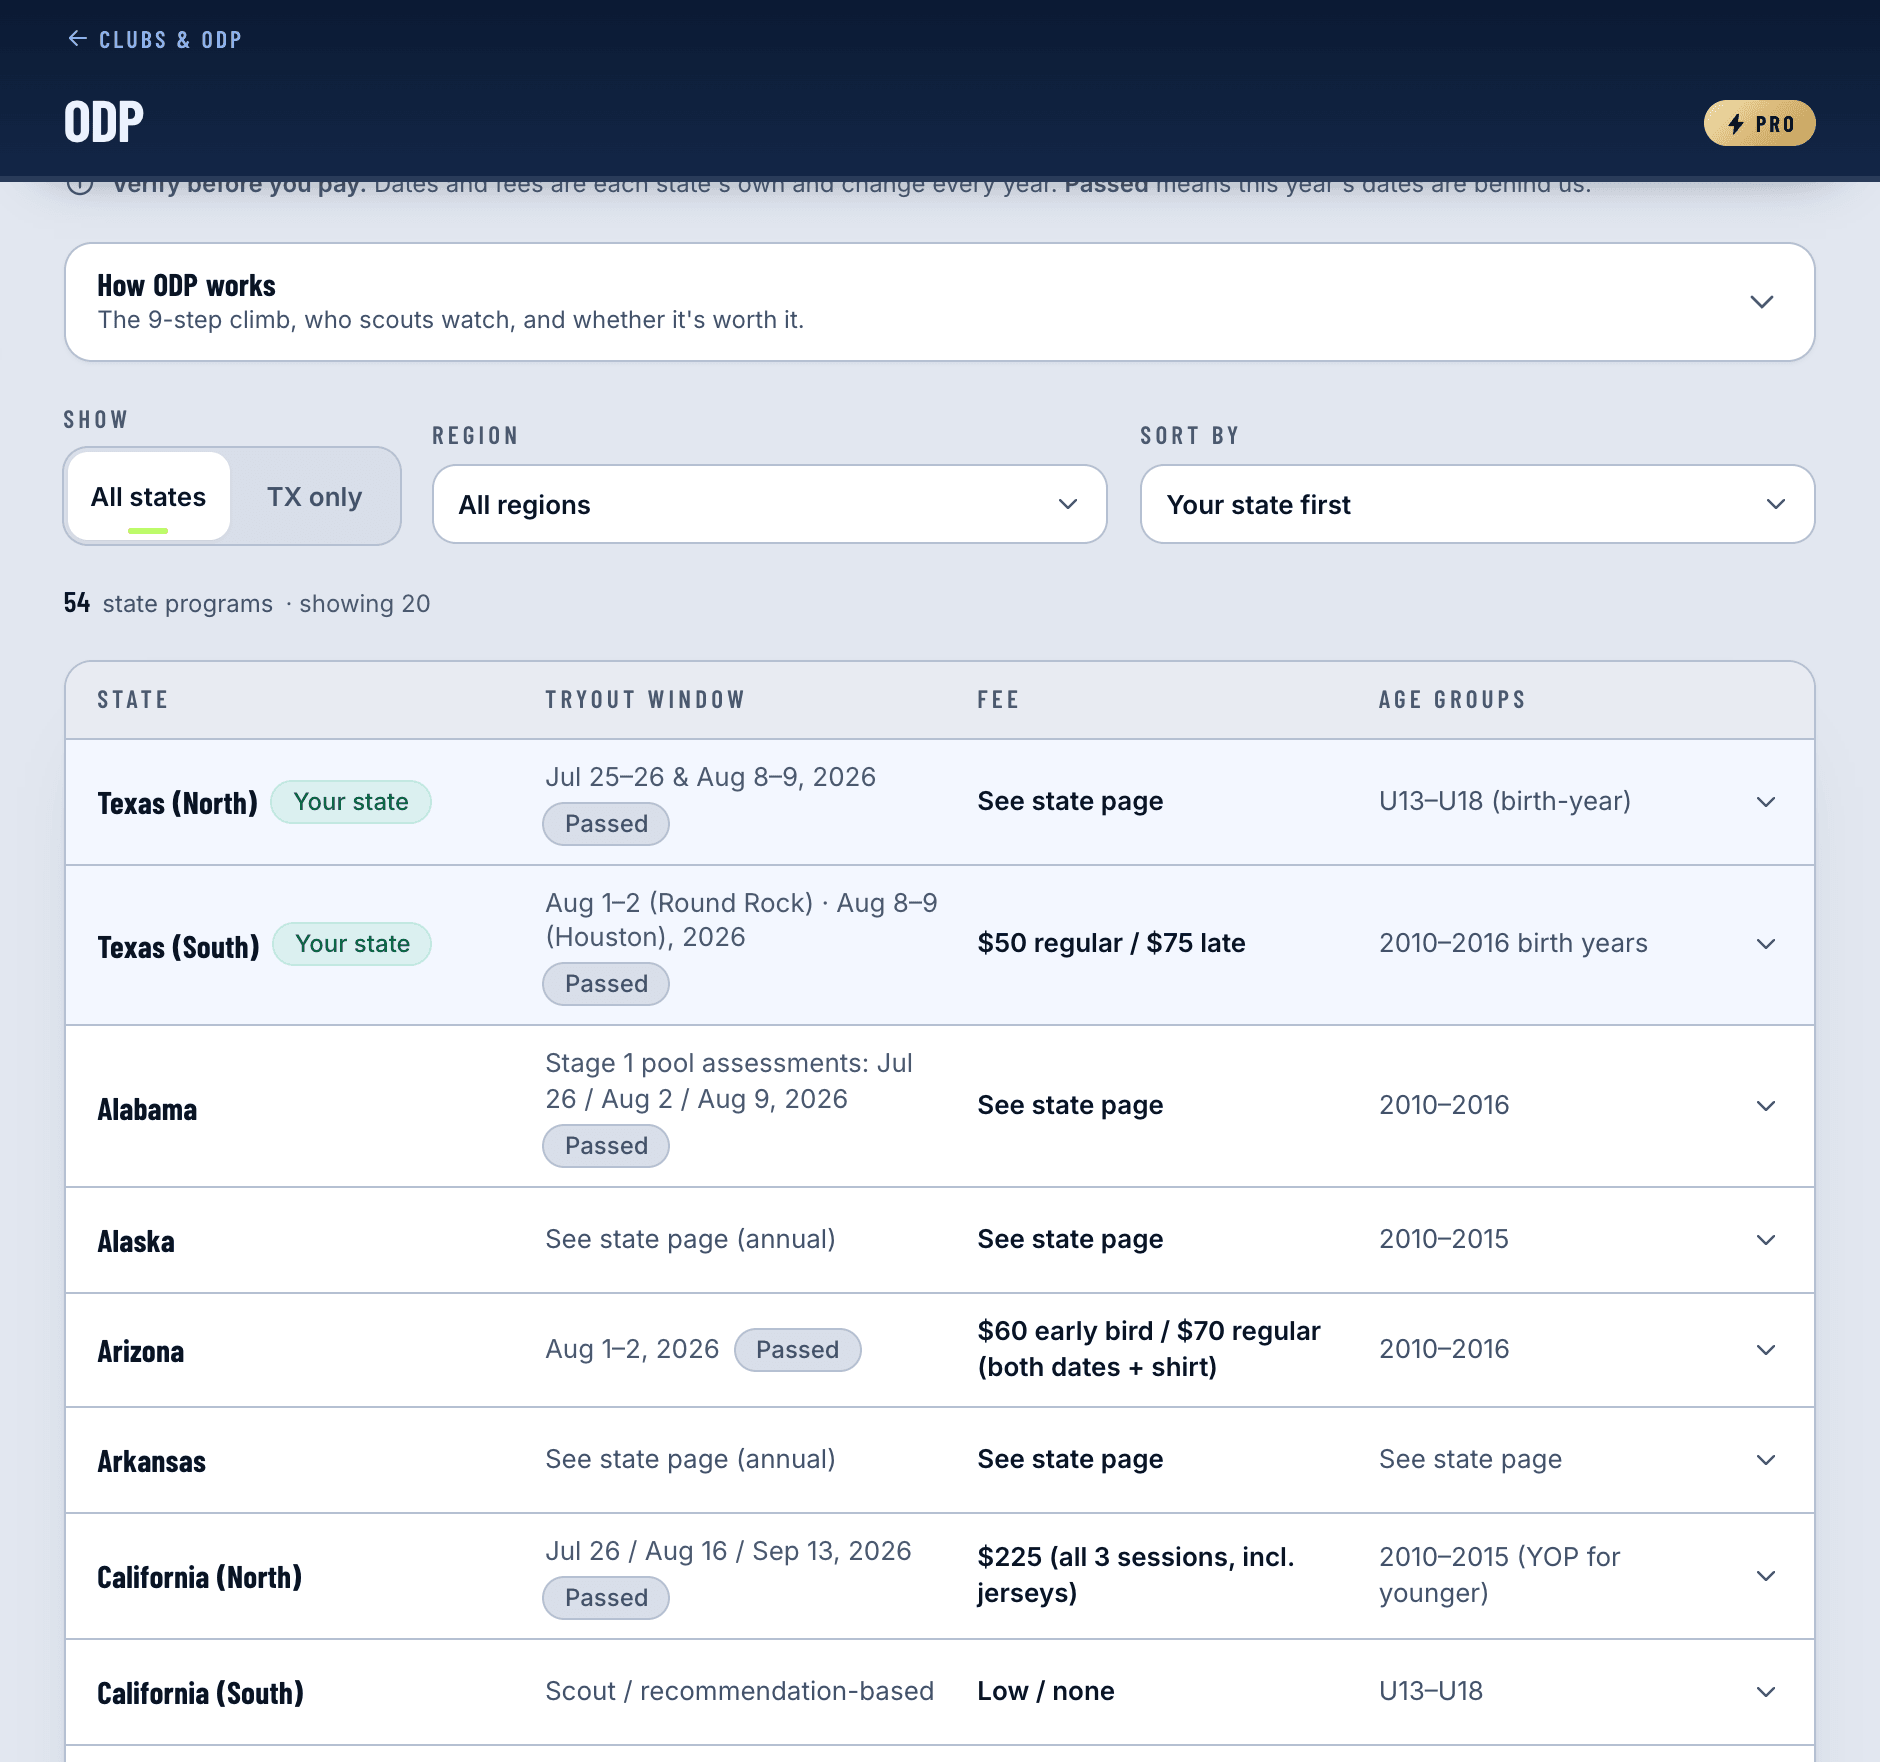
Task: Click the $50 regular / $75 late fee
Action: click(x=1111, y=943)
